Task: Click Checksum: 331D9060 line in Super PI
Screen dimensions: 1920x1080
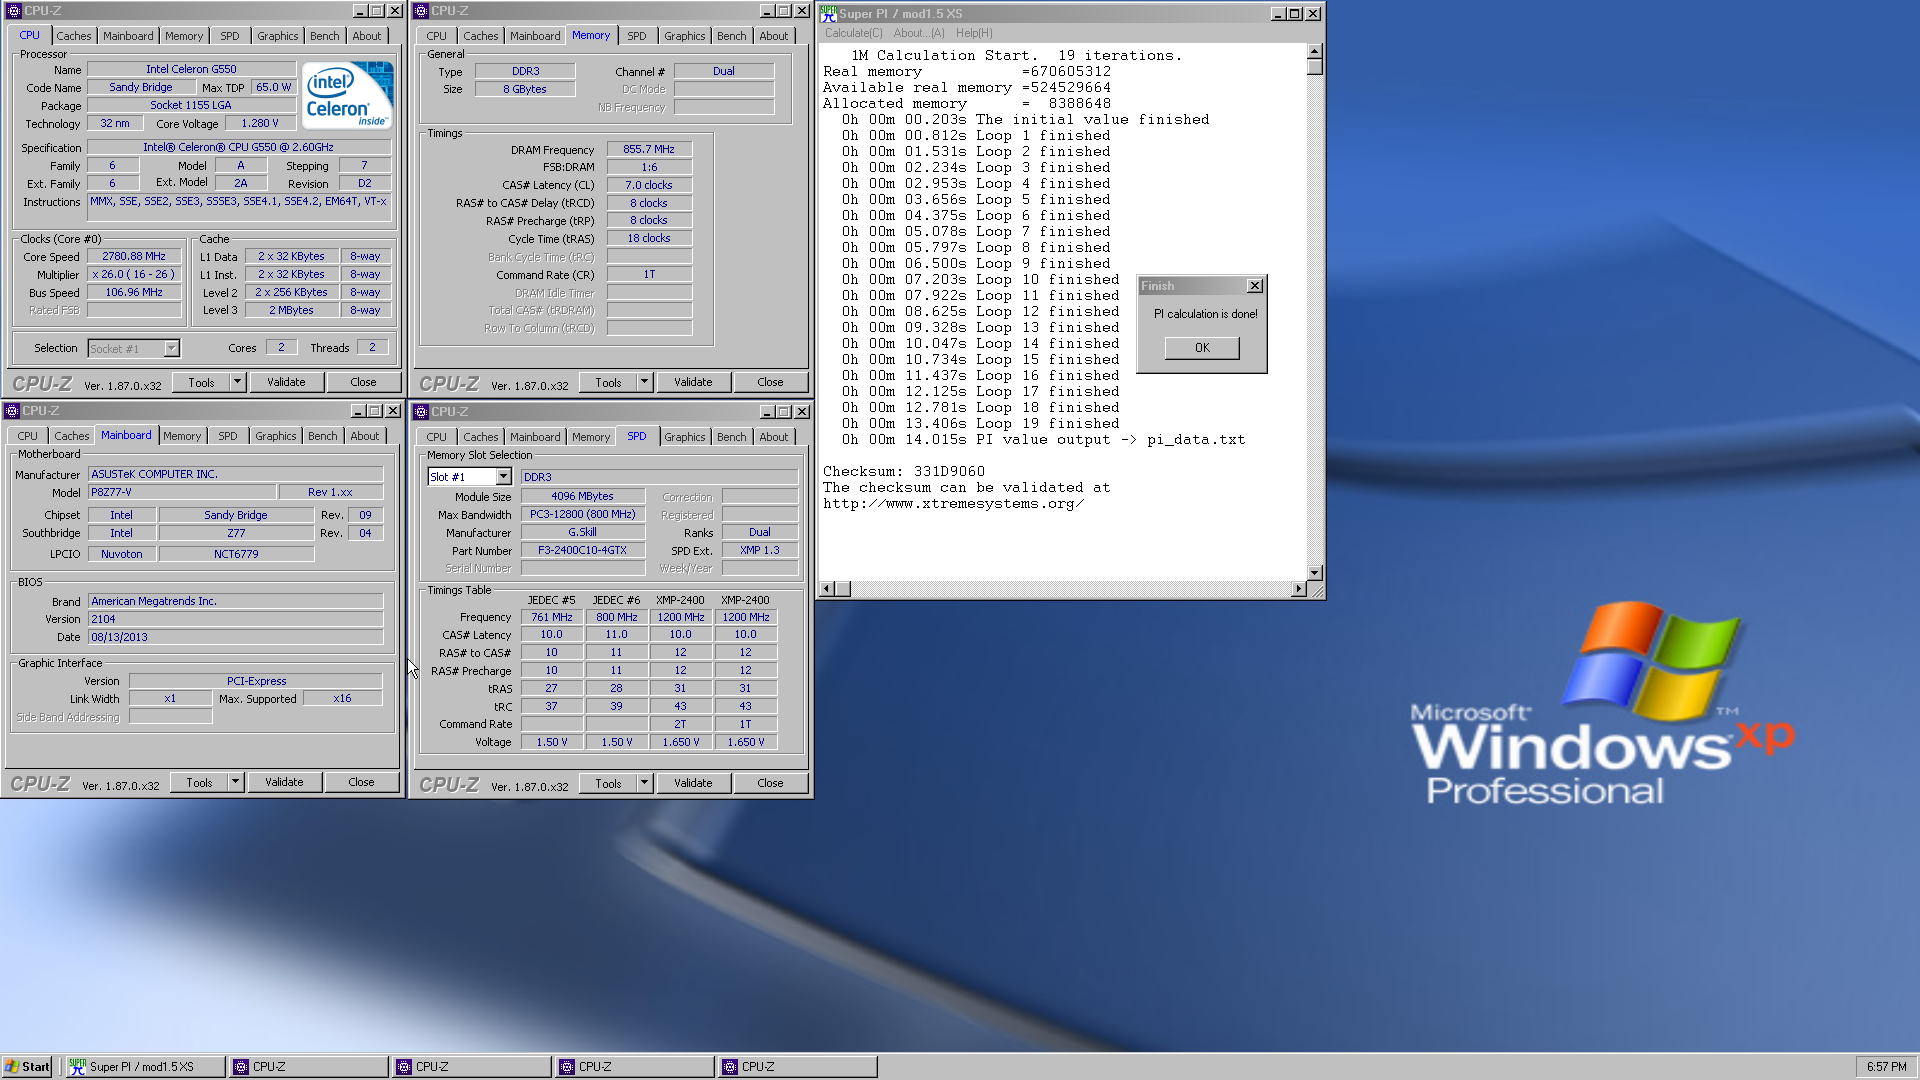Action: (x=904, y=472)
